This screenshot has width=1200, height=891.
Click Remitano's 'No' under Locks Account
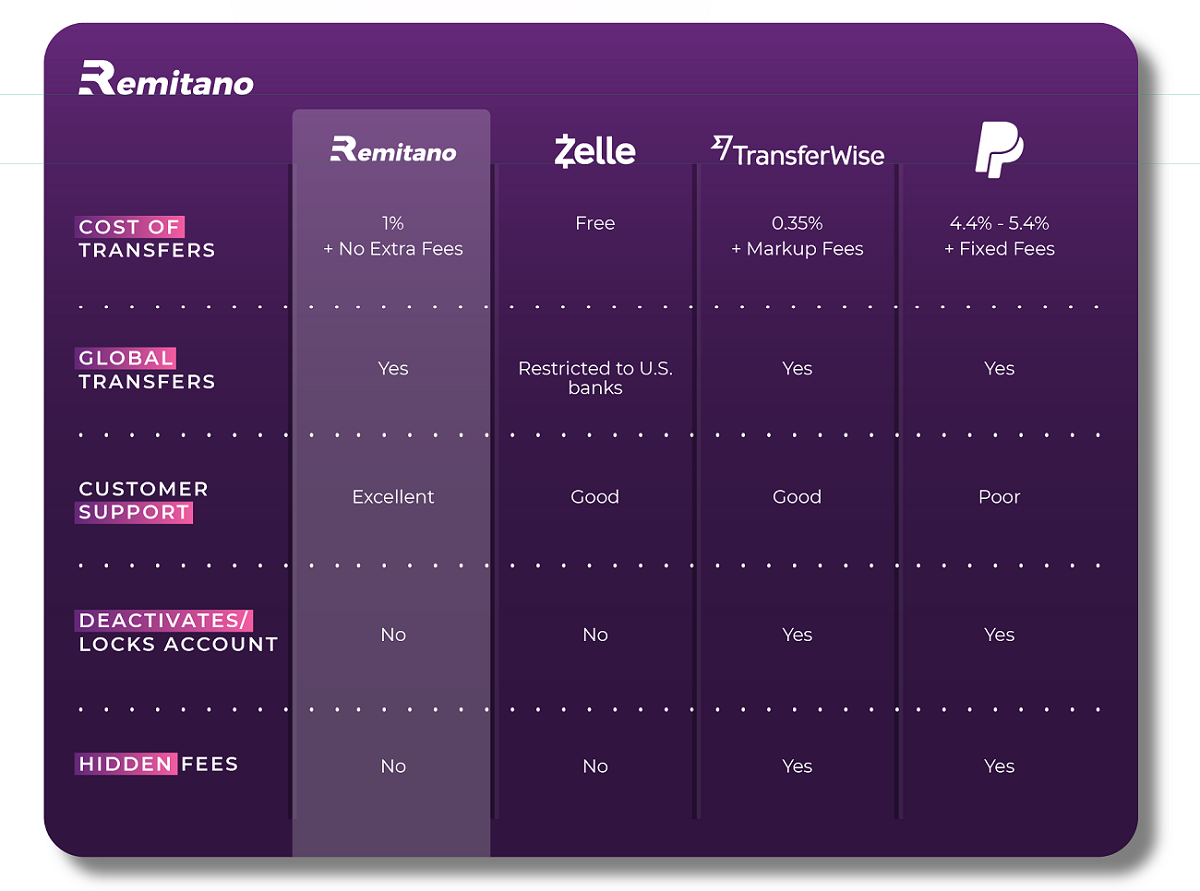coord(393,635)
